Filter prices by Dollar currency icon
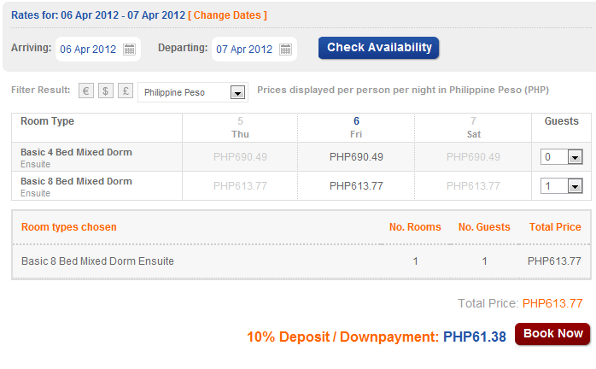 tap(106, 91)
